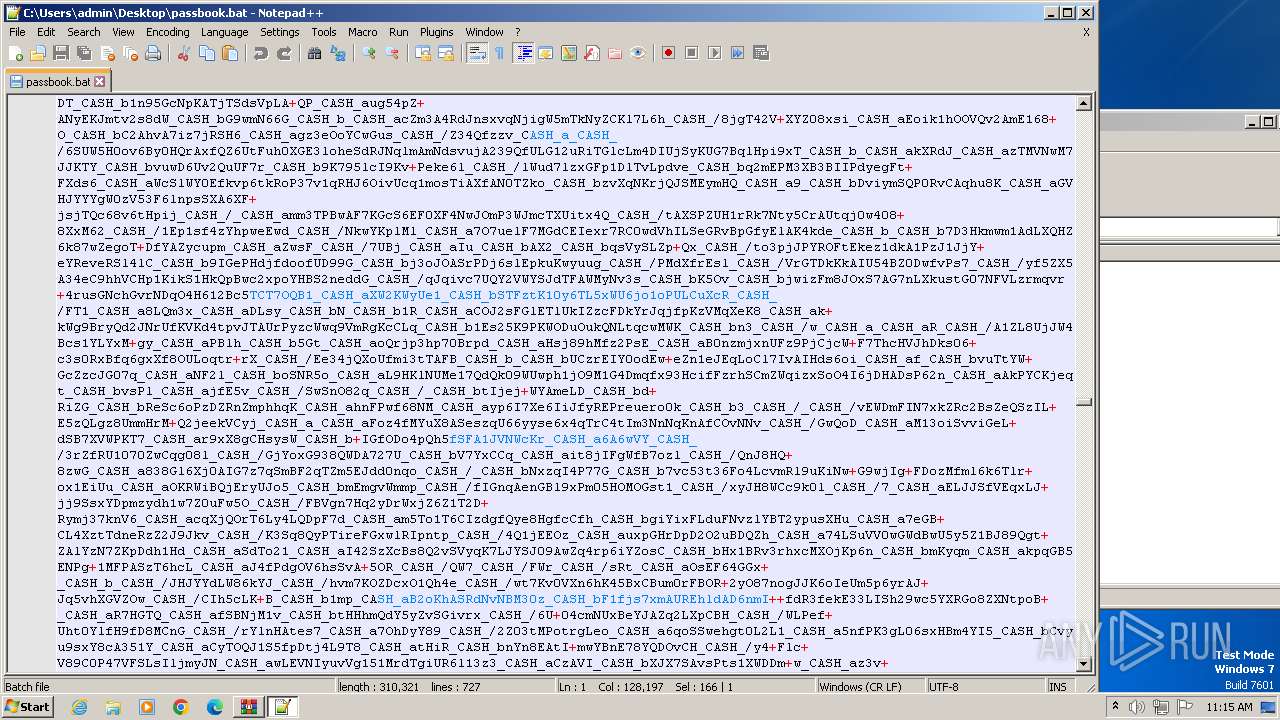Cut selection using the scissors icon
This screenshot has width=1280, height=720.
coord(184,53)
